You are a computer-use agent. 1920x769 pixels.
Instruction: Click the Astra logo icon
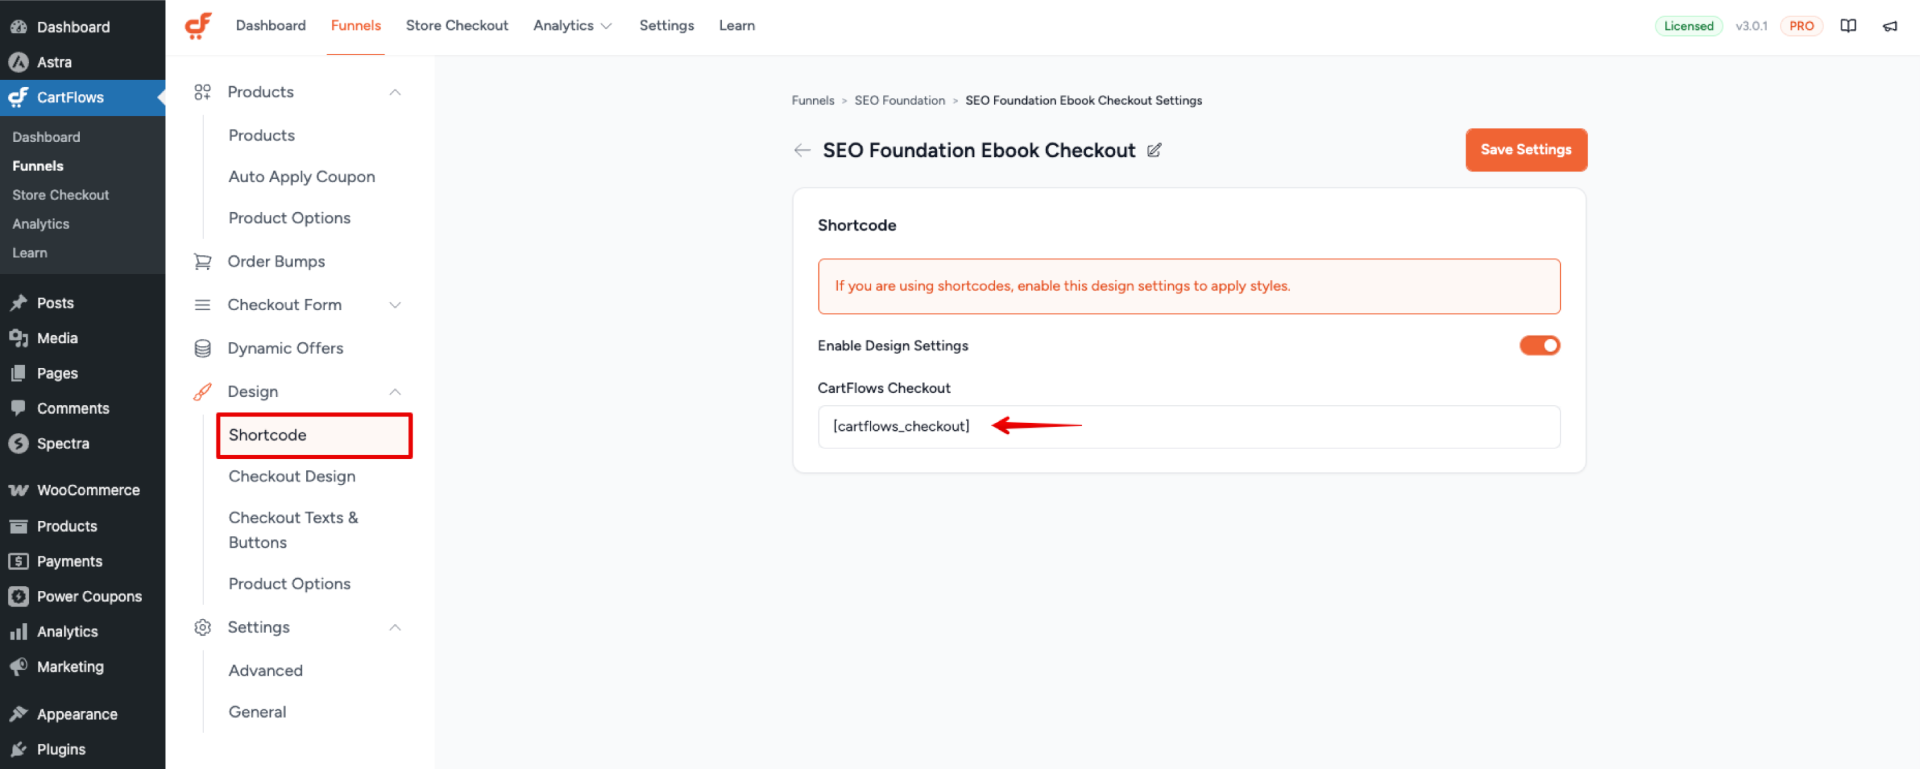pyautogui.click(x=18, y=62)
